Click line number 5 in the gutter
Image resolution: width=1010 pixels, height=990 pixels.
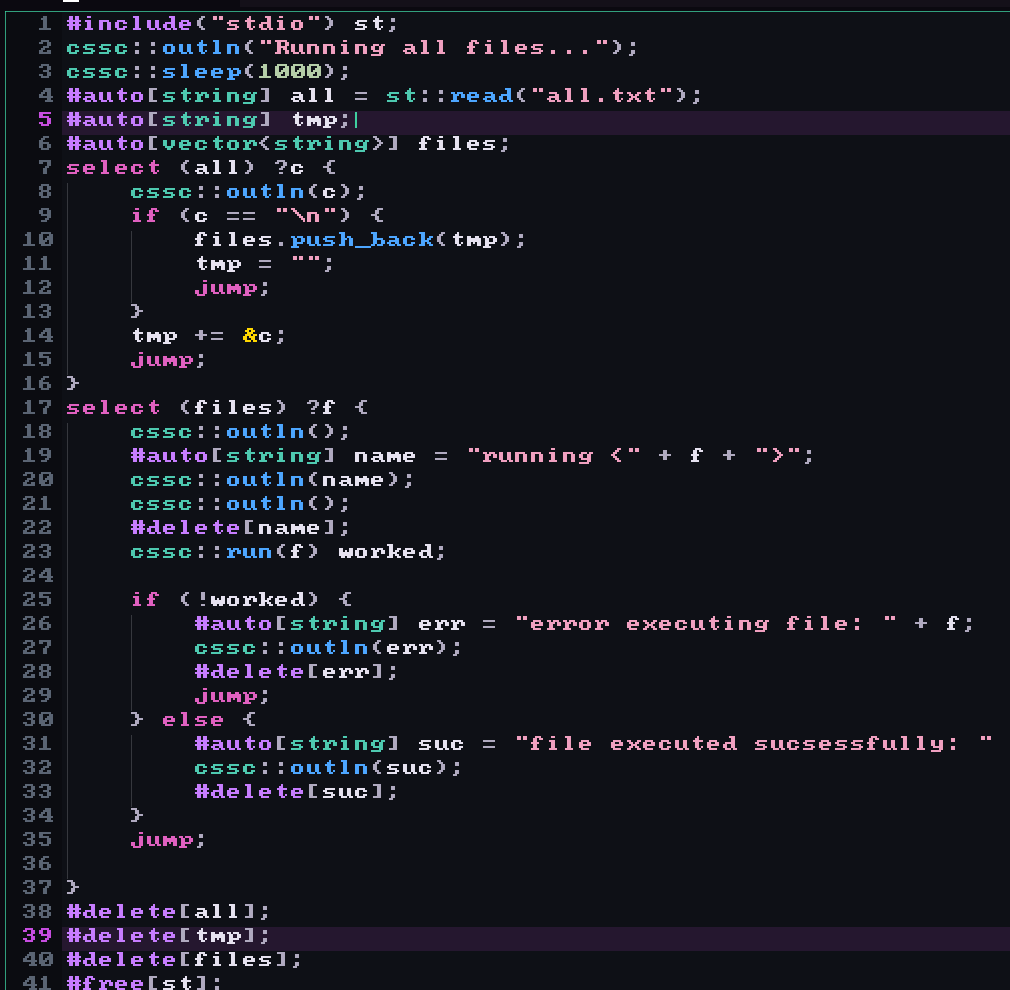point(44,120)
